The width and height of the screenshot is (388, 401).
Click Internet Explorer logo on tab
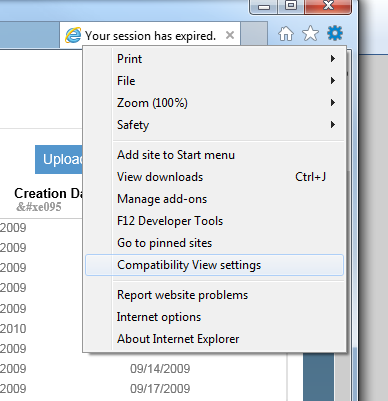tap(73, 35)
